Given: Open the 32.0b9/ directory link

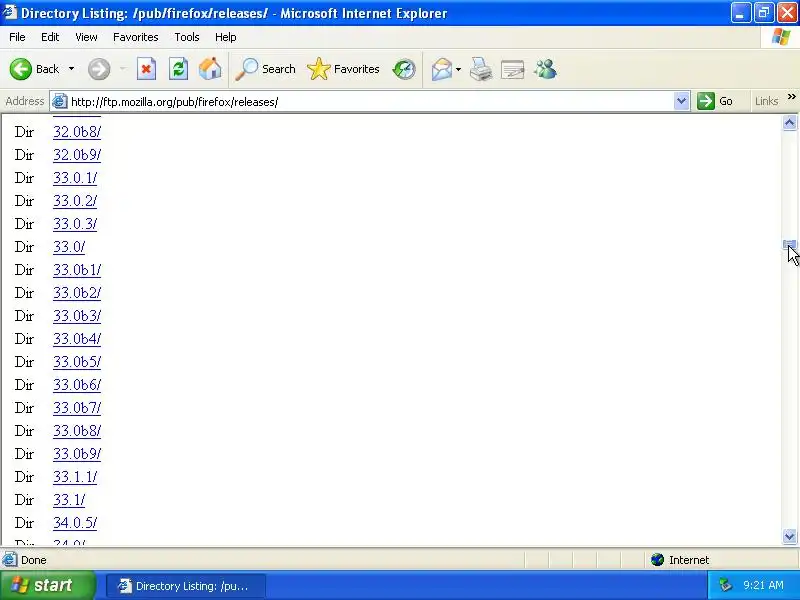Looking at the screenshot, I should [77, 155].
